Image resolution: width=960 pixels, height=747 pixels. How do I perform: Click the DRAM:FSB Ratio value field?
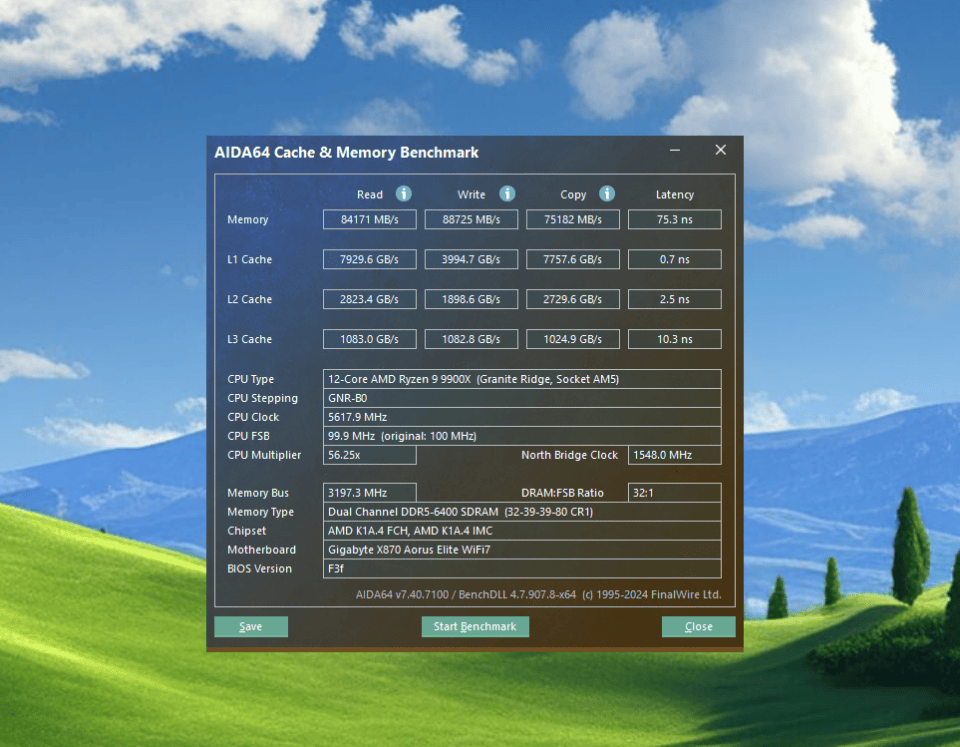(x=674, y=492)
